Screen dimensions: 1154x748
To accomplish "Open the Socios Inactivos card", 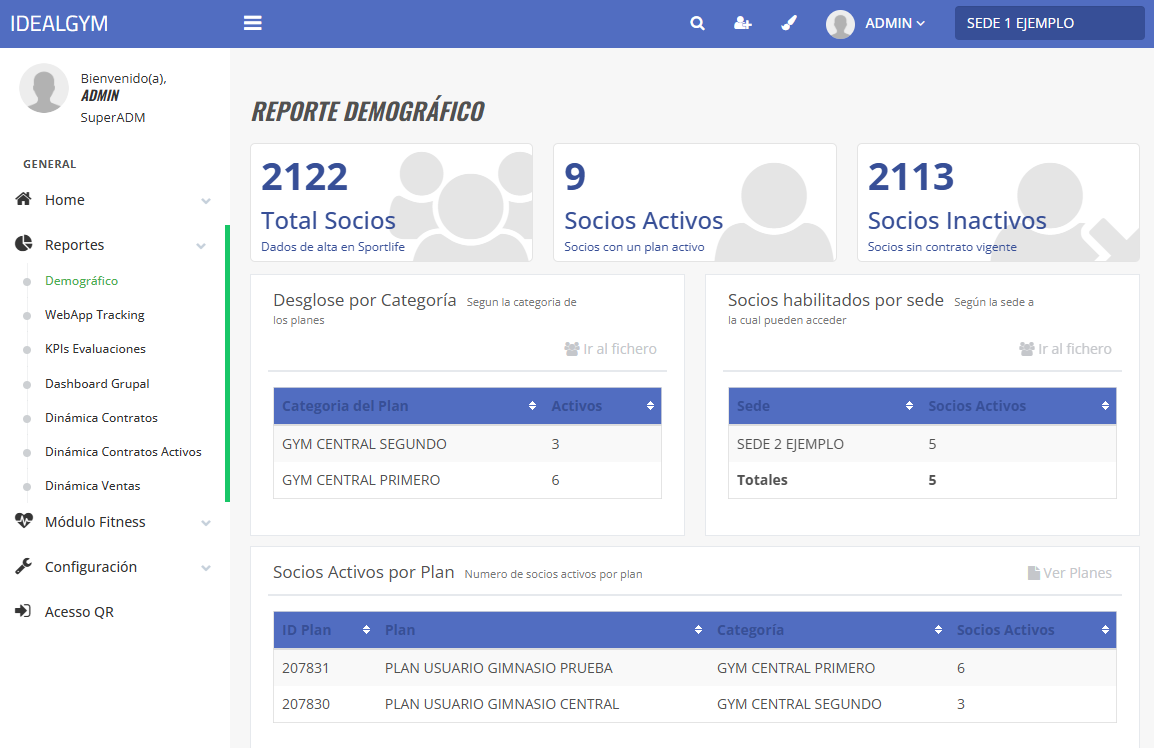I will click(x=998, y=202).
